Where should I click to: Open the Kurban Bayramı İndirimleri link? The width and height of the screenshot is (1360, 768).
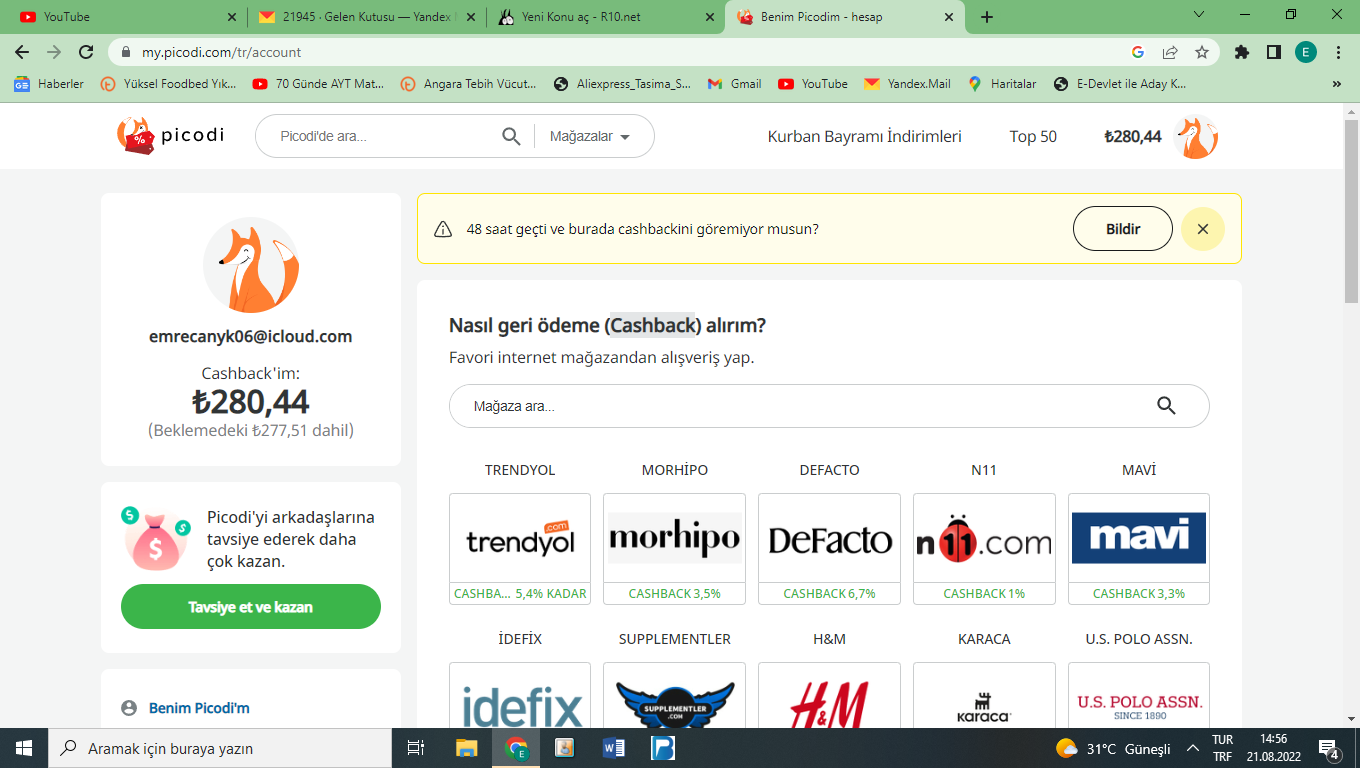[x=864, y=137]
